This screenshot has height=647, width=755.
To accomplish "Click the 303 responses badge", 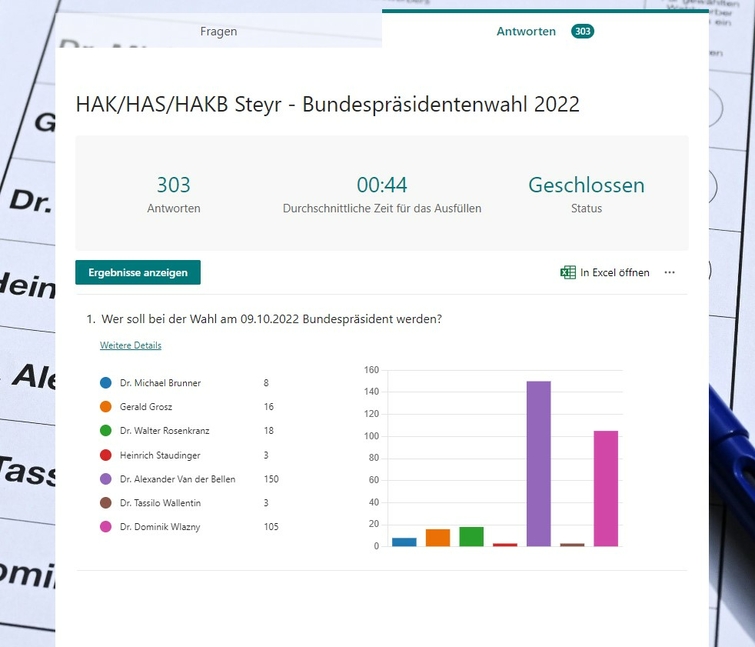I will tap(583, 31).
